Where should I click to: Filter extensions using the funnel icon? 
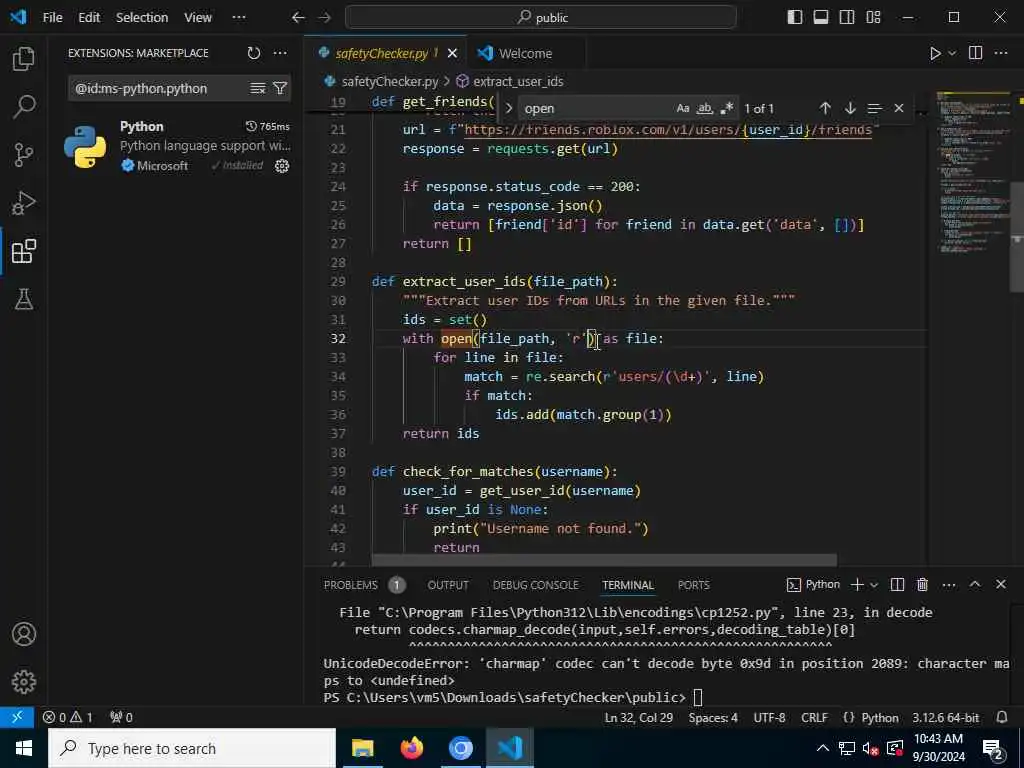(x=280, y=88)
